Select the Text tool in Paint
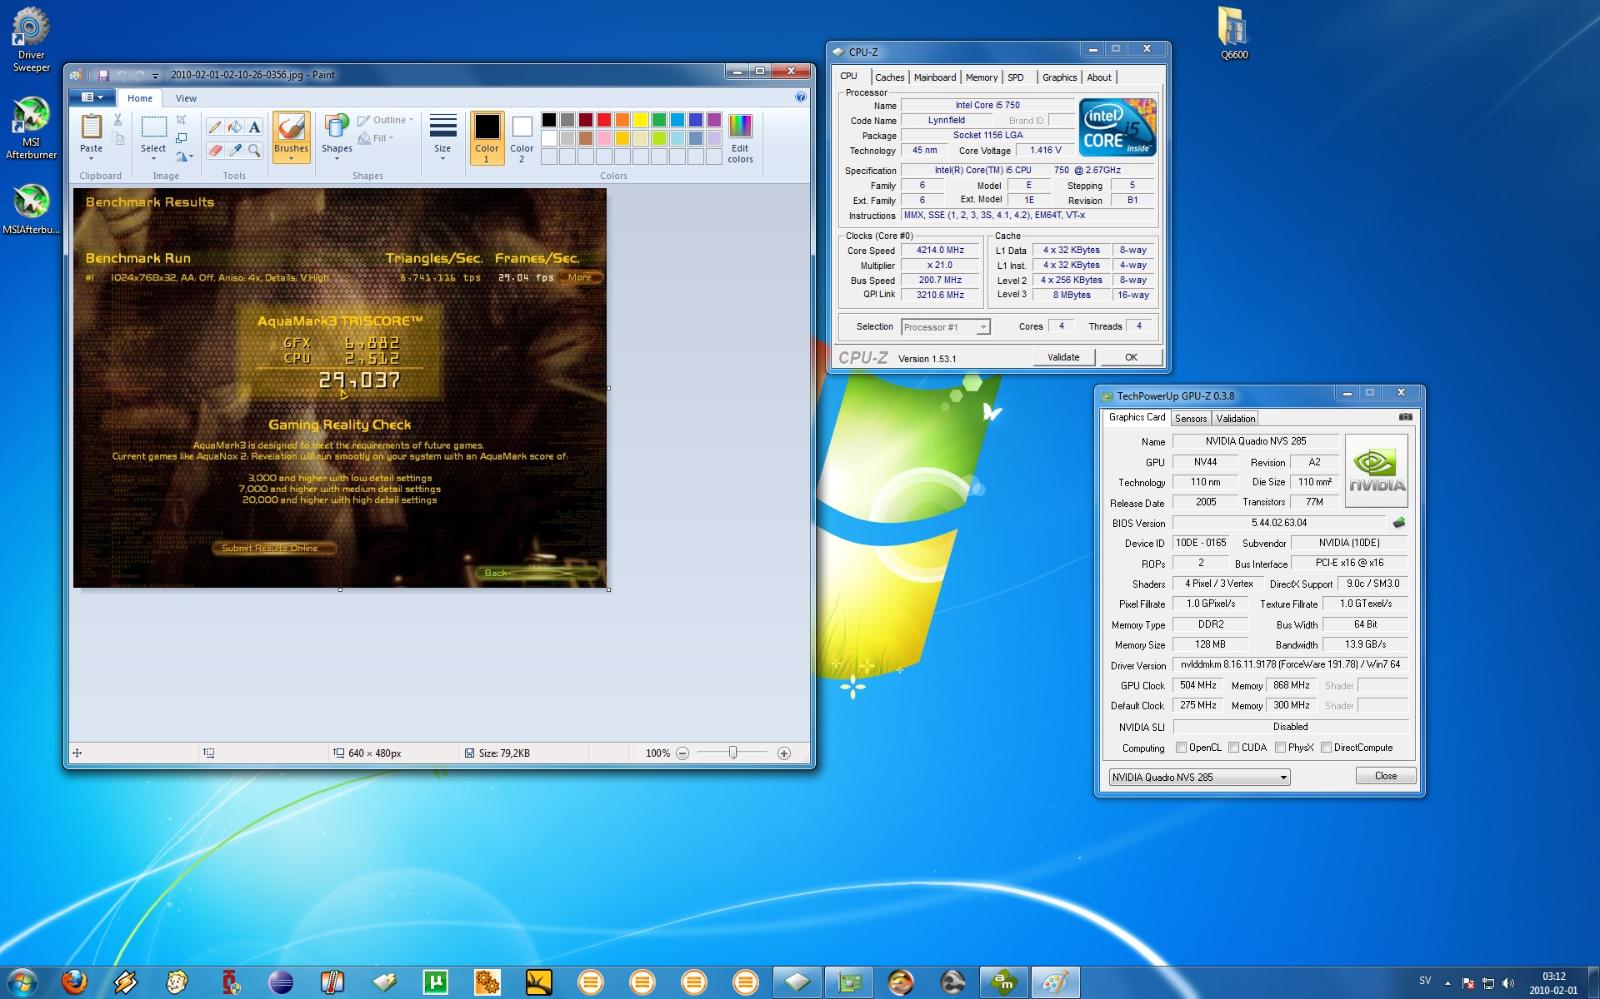Viewport: 1600px width, 999px height. click(x=254, y=127)
